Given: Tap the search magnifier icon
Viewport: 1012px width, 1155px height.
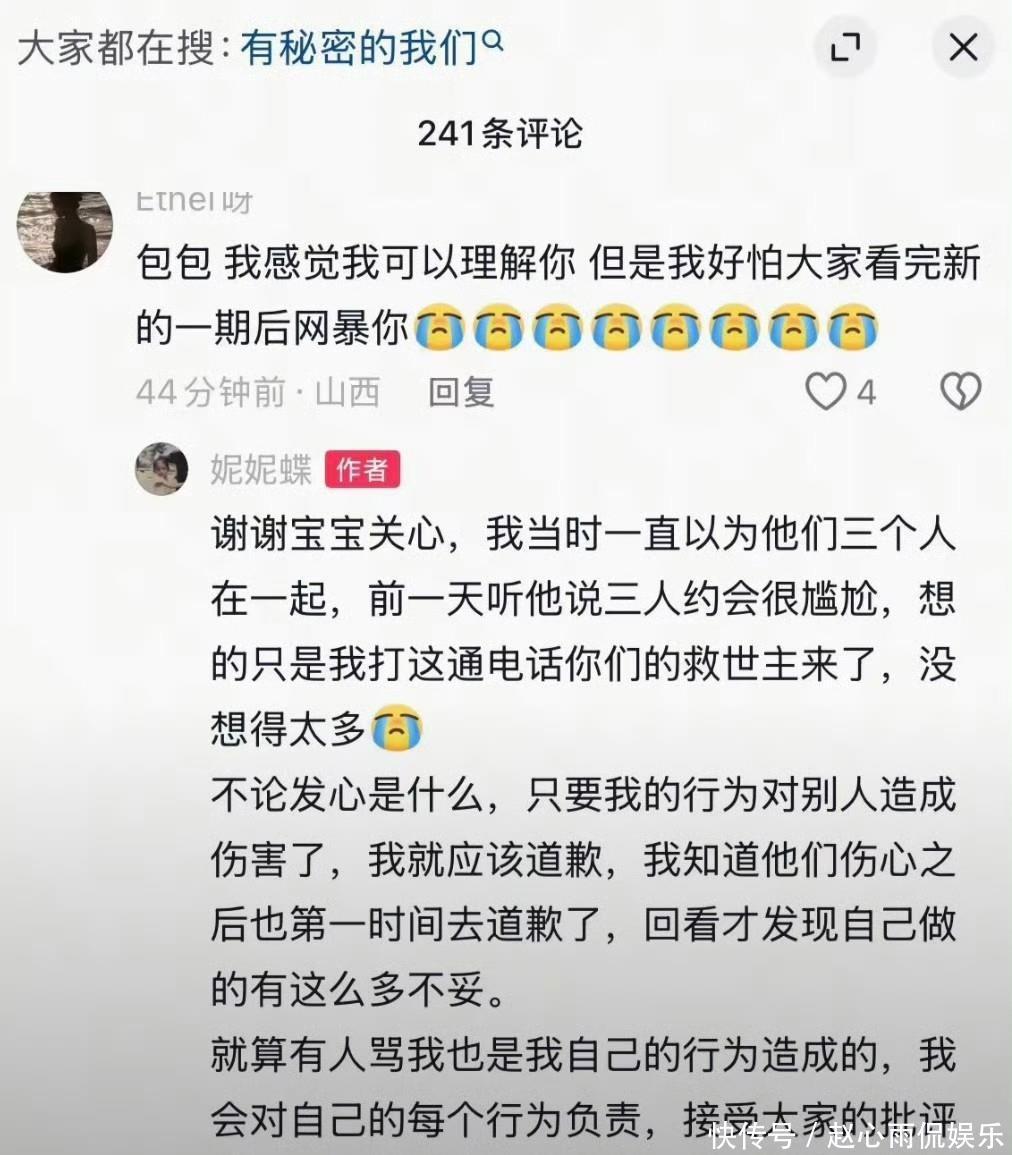Looking at the screenshot, I should pyautogui.click(x=493, y=41).
